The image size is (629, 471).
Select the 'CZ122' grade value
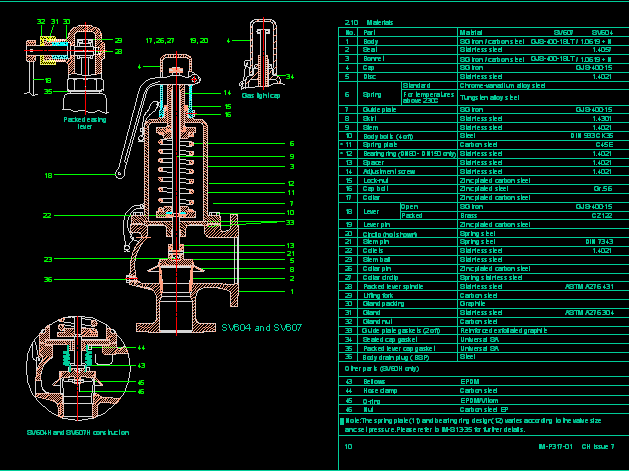click(602, 215)
